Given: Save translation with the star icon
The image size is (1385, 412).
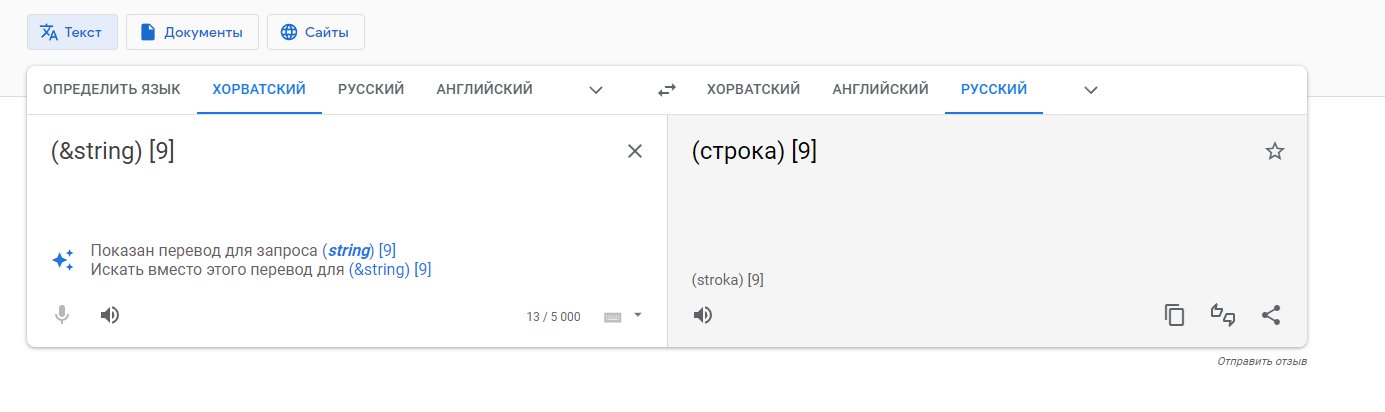Looking at the screenshot, I should click(1274, 151).
